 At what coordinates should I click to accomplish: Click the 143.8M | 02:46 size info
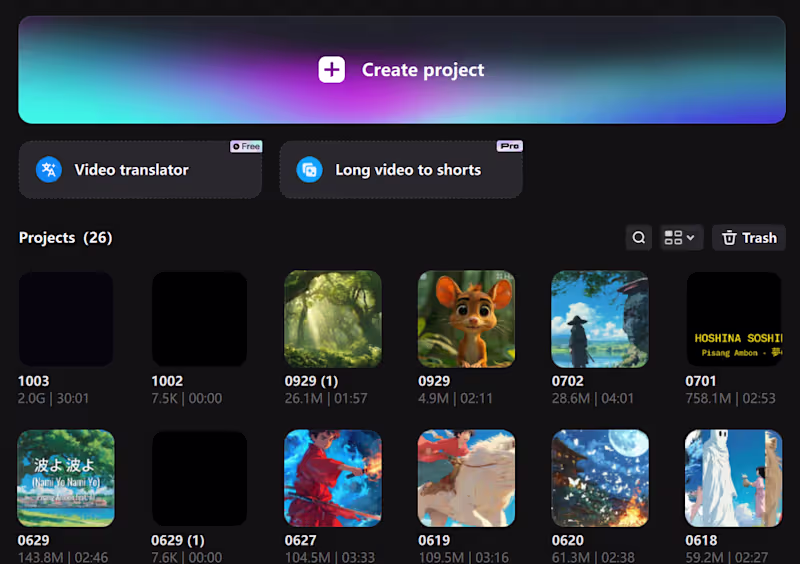(x=63, y=557)
